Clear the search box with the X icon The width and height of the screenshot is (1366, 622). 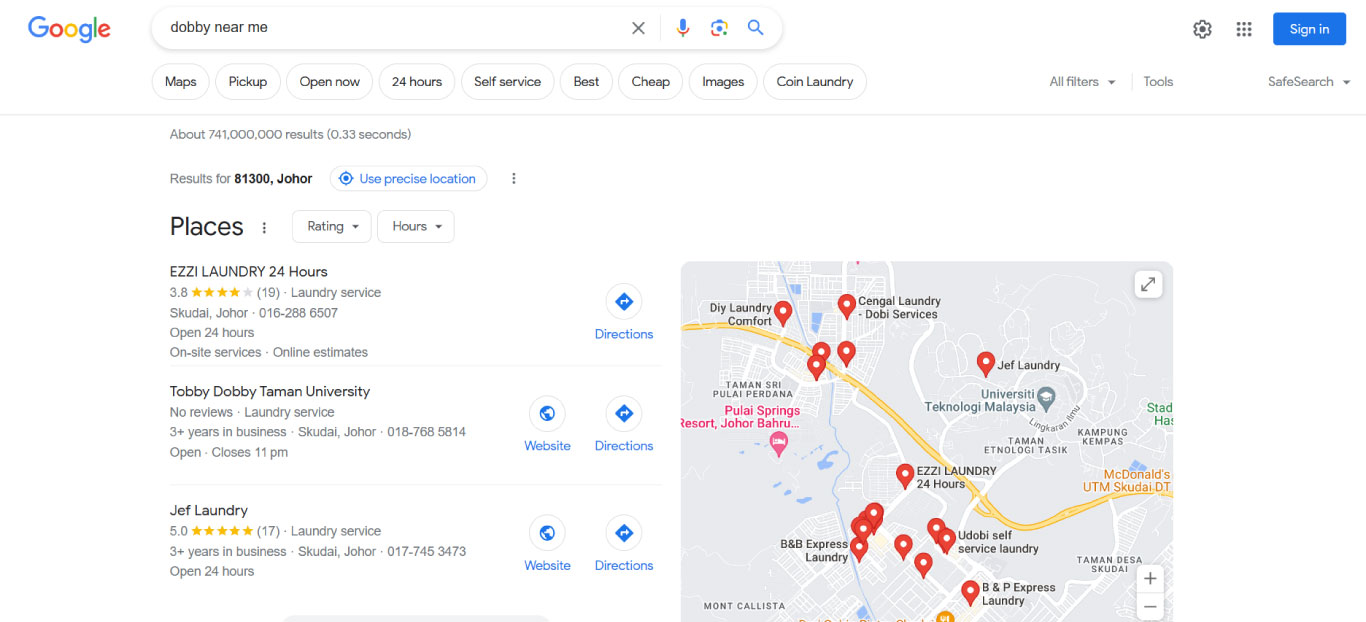(x=638, y=28)
